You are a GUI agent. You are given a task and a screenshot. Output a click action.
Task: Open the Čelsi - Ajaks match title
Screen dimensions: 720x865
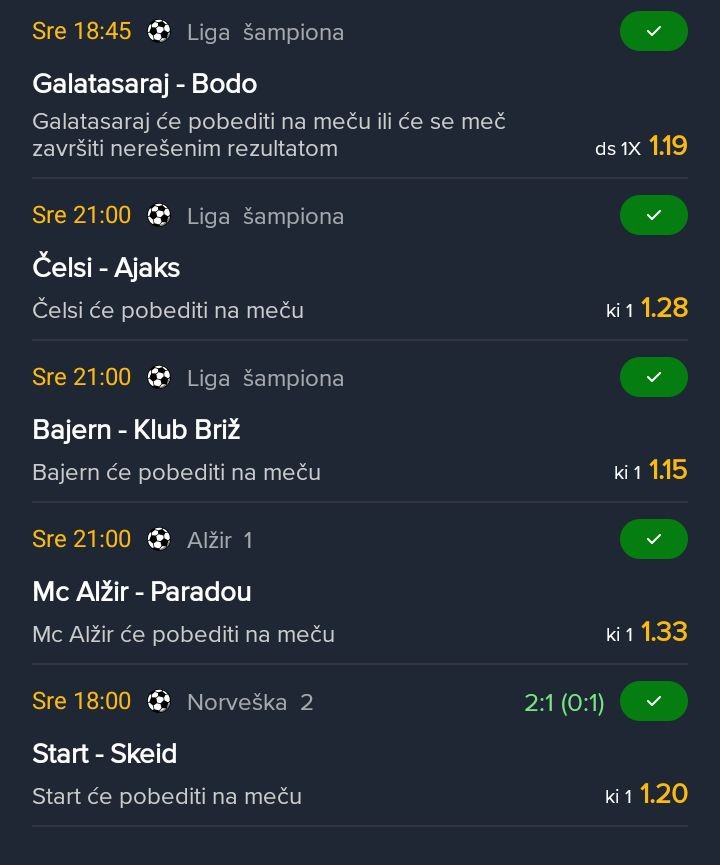tap(106, 267)
